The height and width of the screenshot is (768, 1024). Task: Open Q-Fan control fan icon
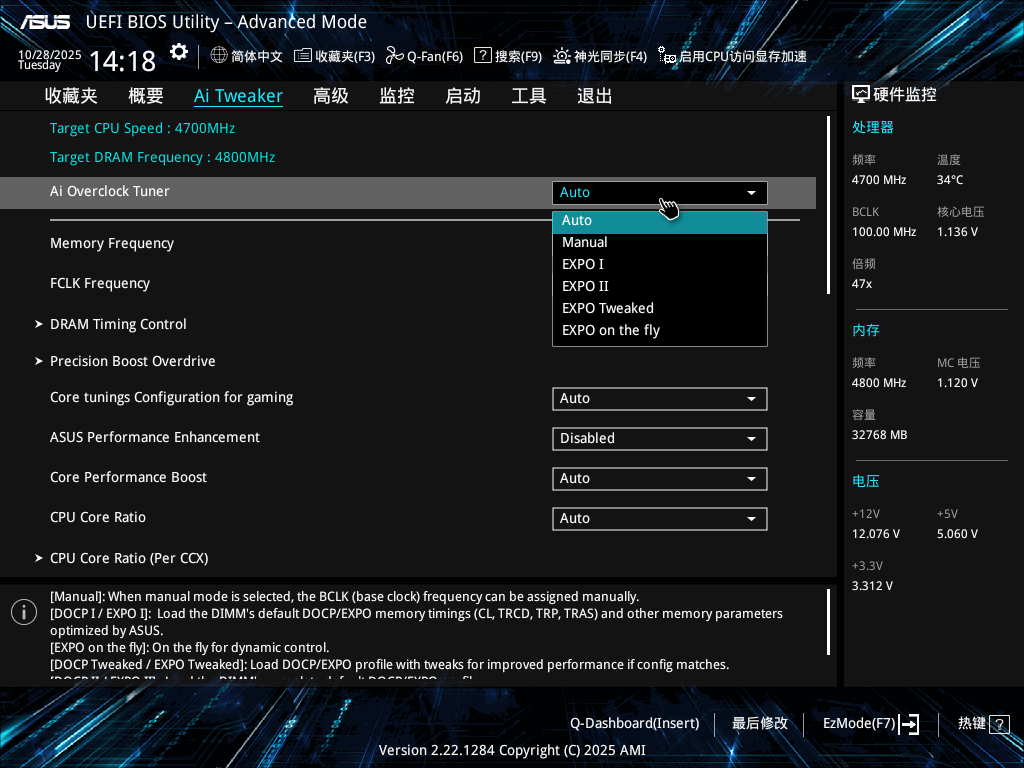pyautogui.click(x=394, y=56)
